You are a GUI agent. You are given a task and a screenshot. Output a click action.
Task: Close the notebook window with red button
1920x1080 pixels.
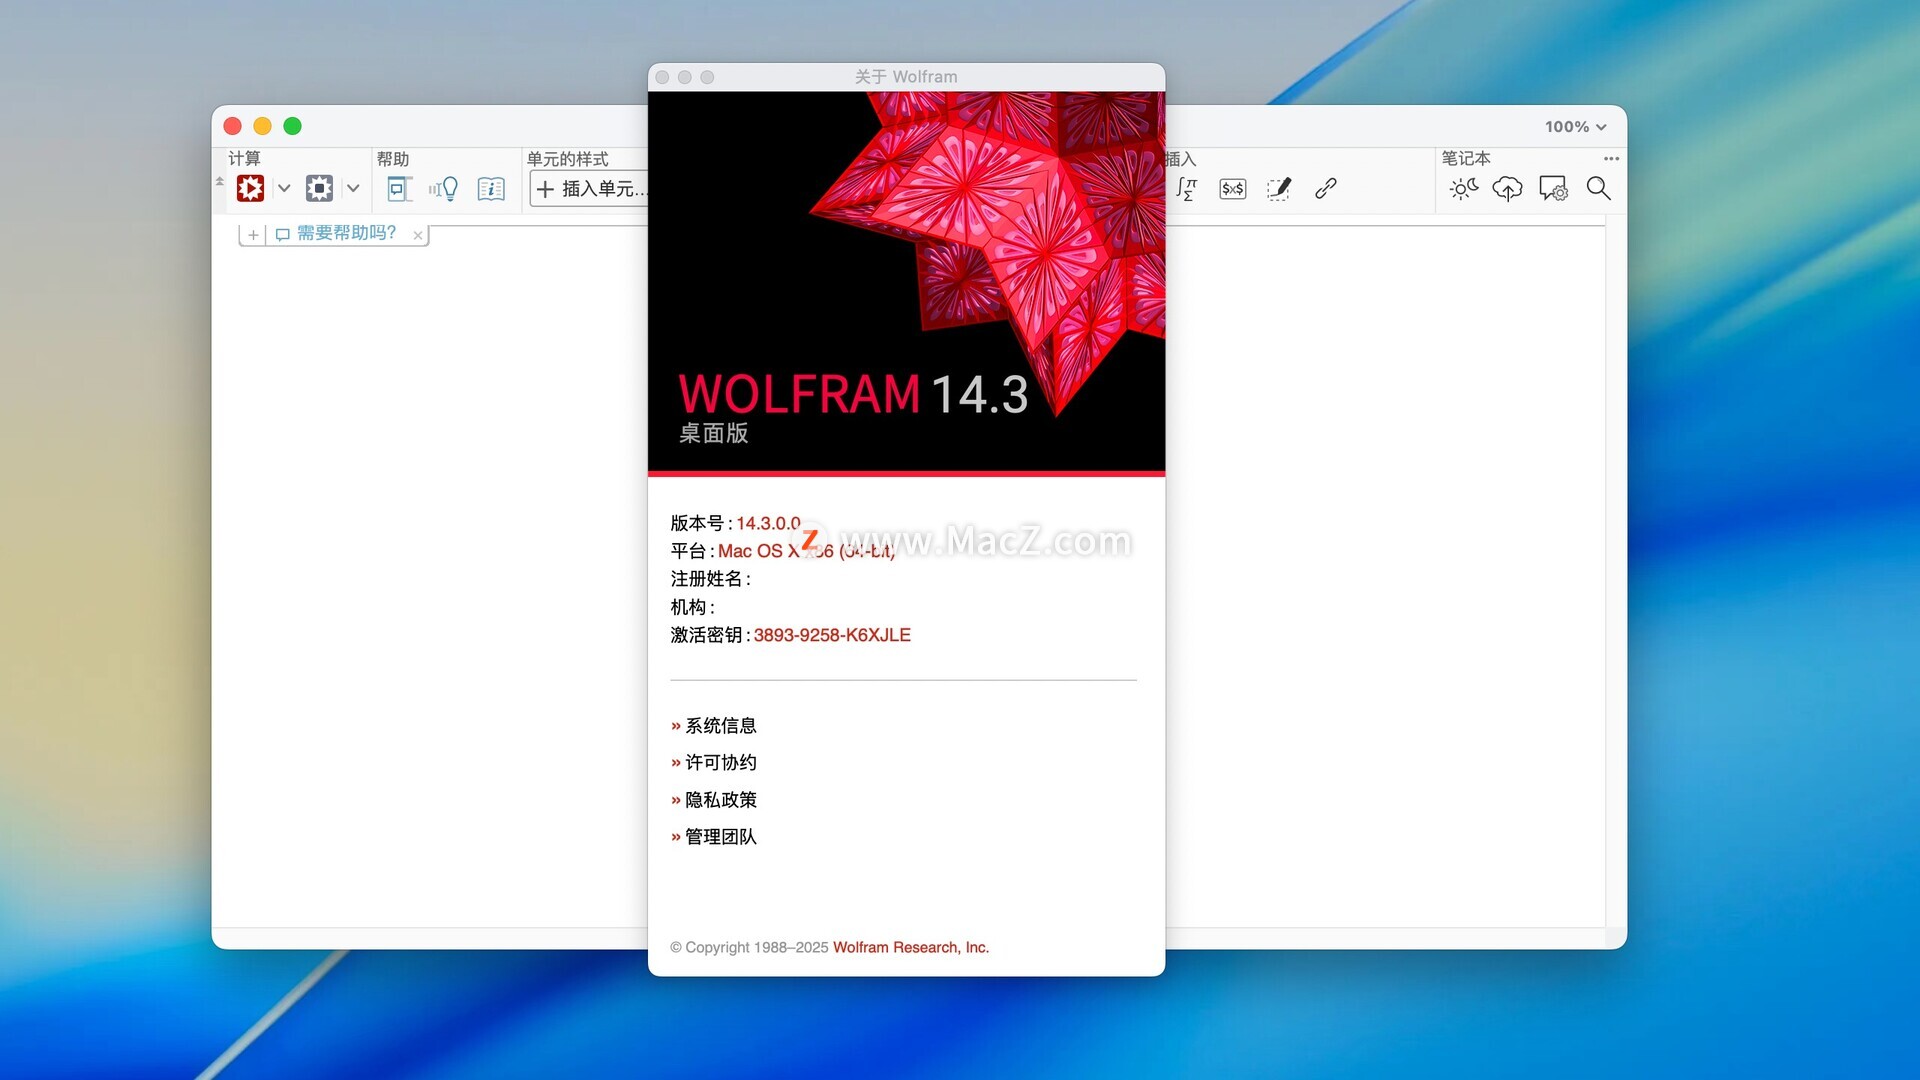(232, 126)
